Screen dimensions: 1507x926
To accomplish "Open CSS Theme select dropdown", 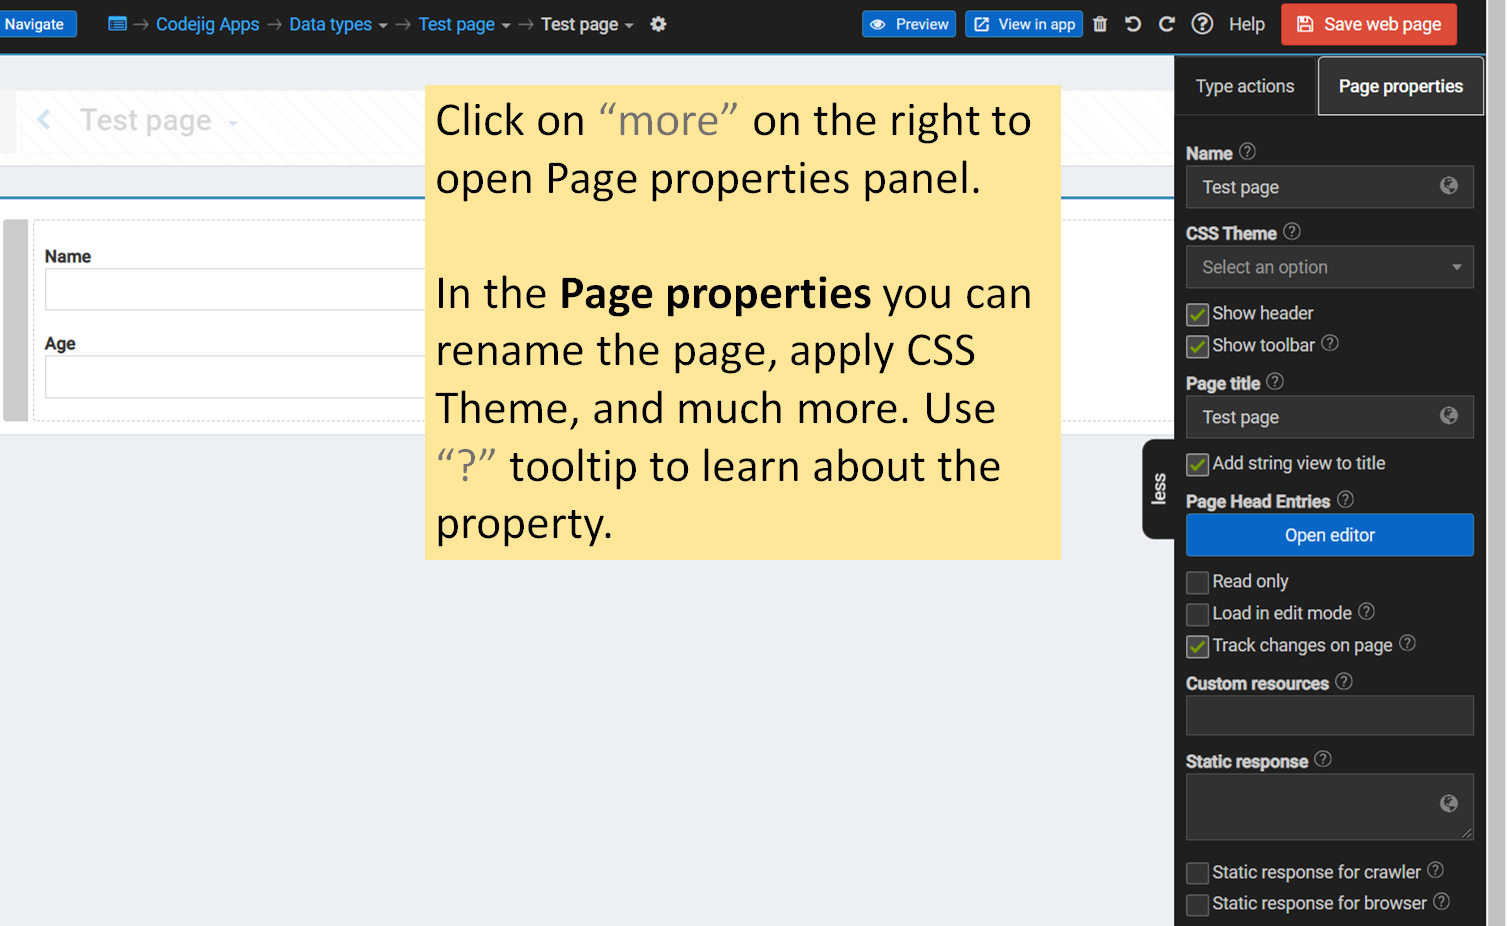I will pyautogui.click(x=1329, y=267).
